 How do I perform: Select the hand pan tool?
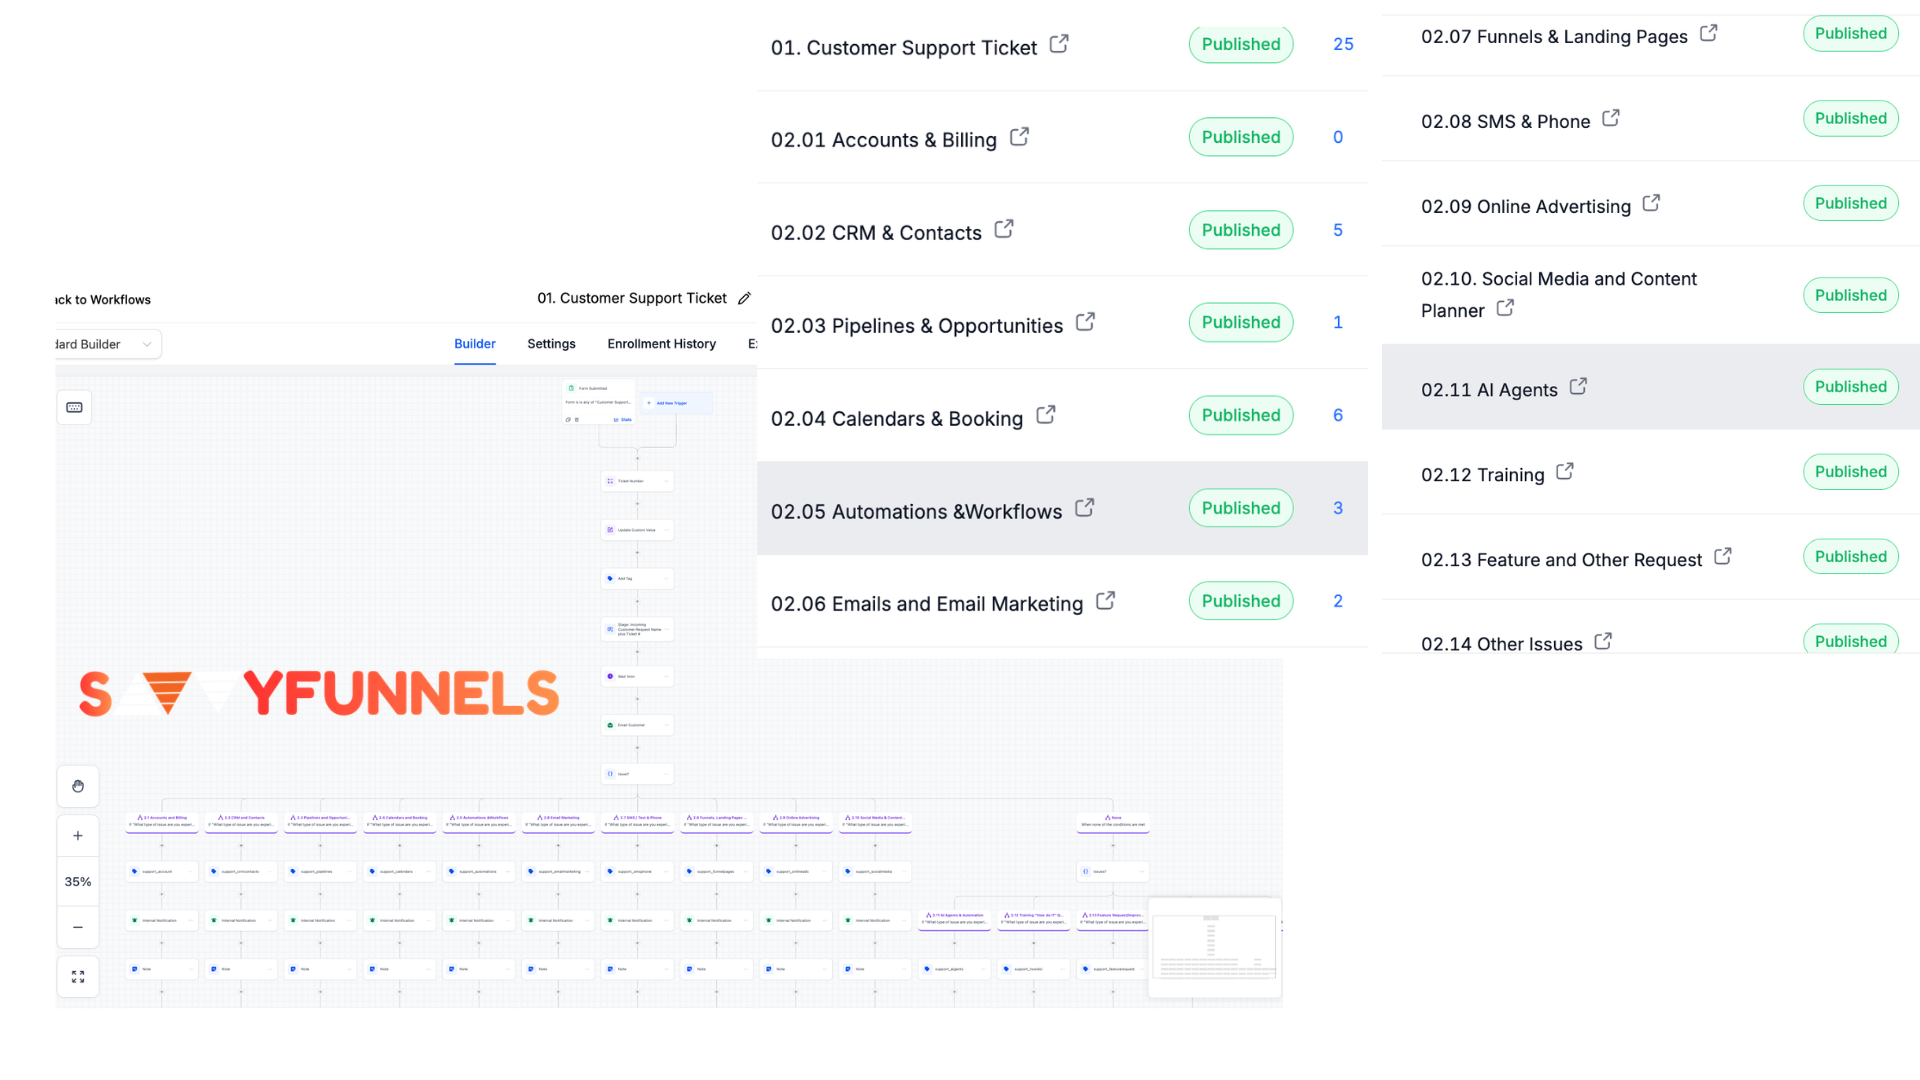(78, 787)
